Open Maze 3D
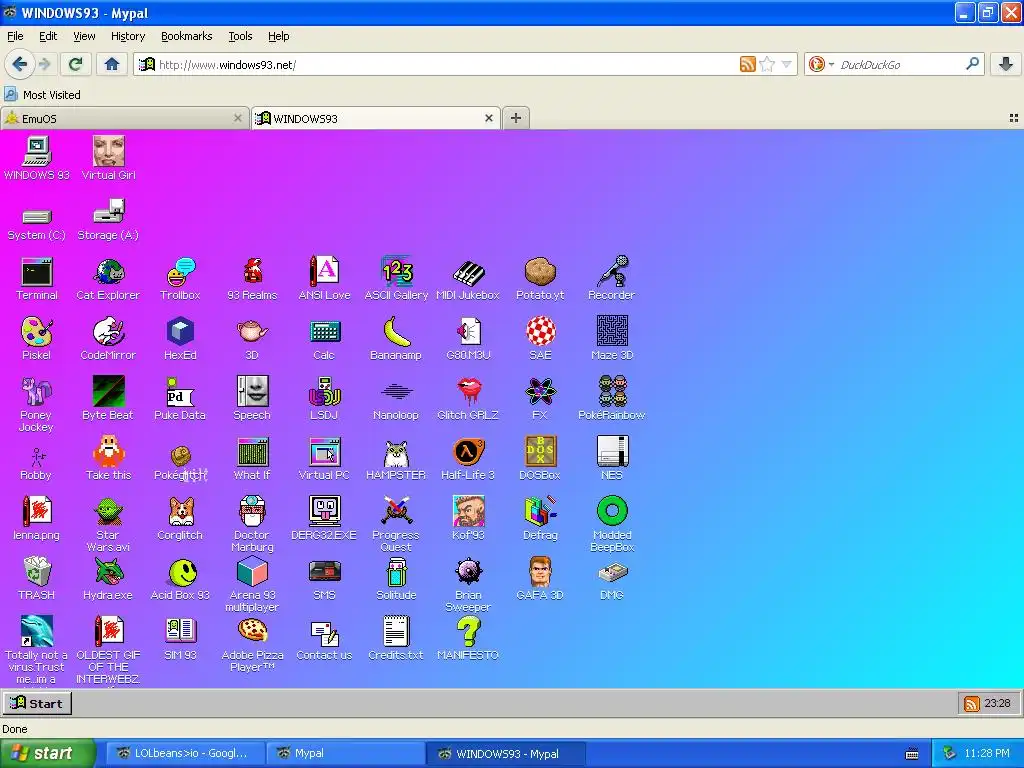The width and height of the screenshot is (1024, 768). pos(612,339)
